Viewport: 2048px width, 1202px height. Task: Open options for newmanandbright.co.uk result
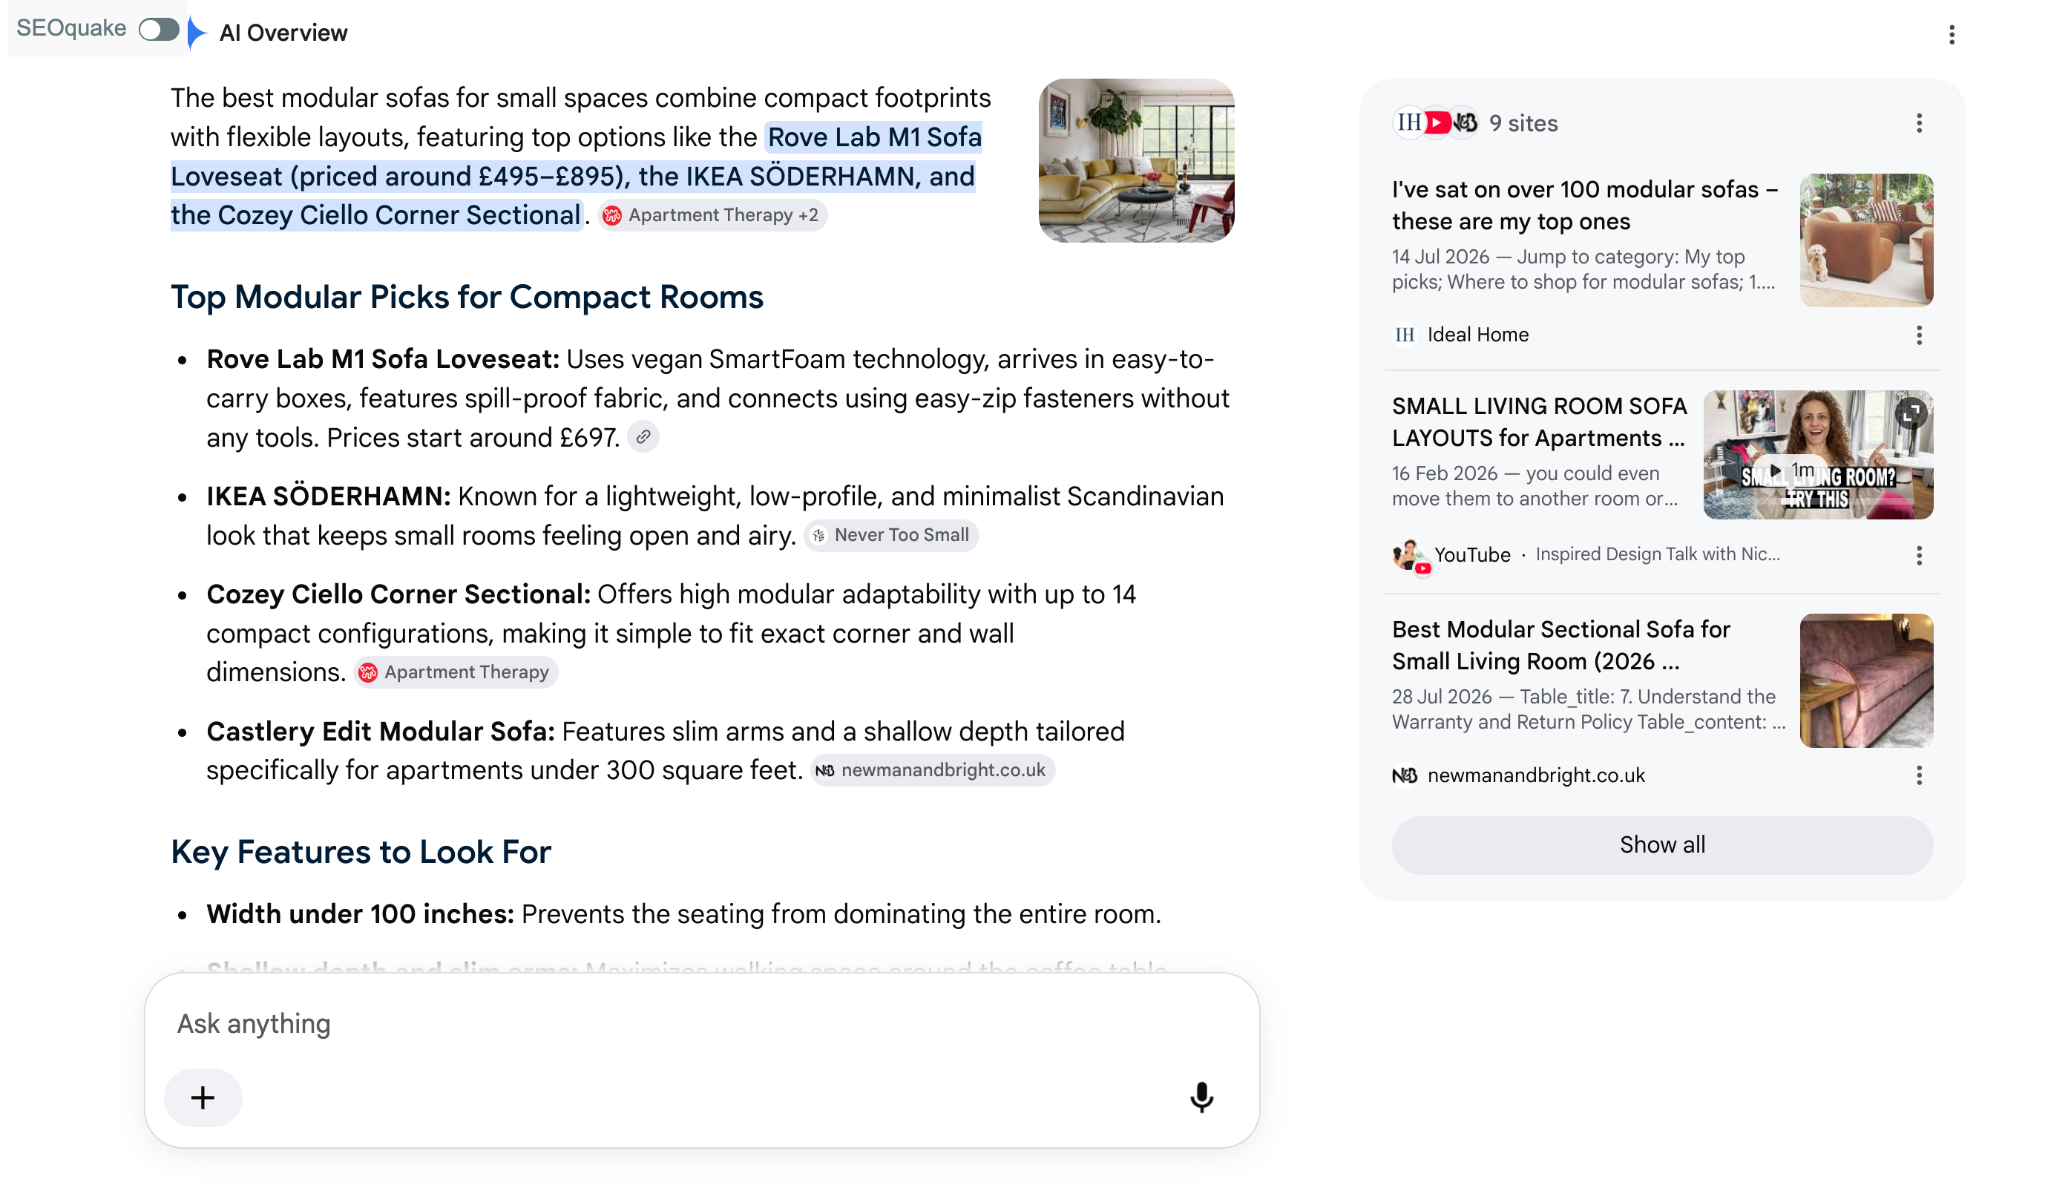point(1918,775)
